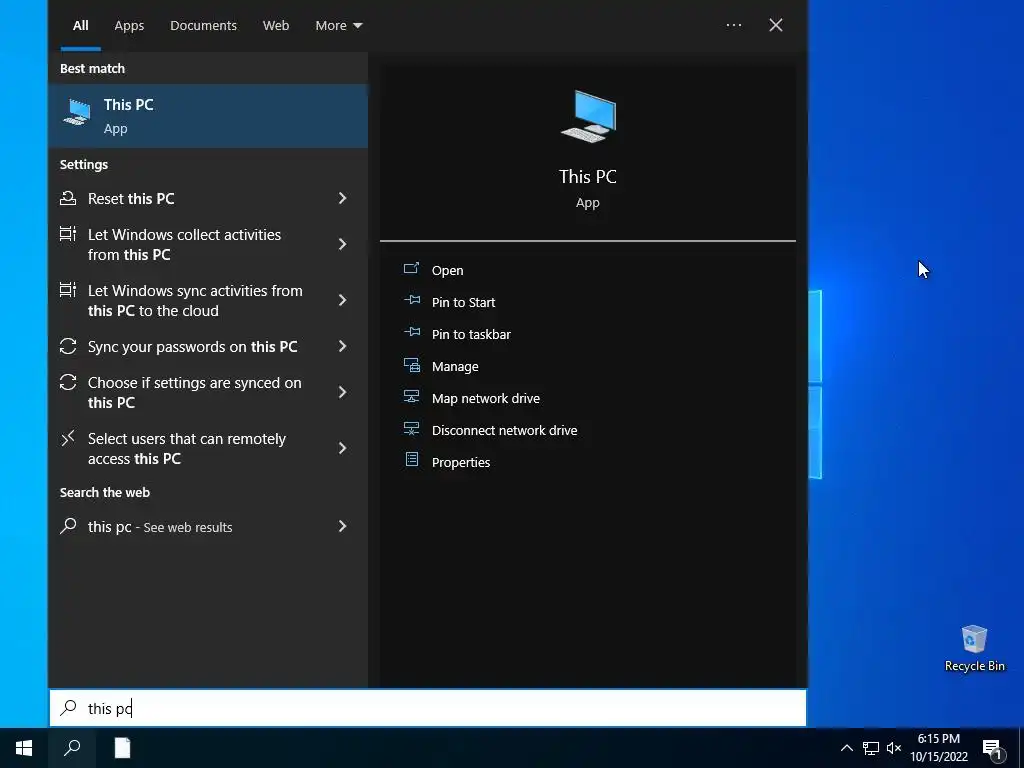Click the Settings section heading
Viewport: 1024px width, 768px height.
pyautogui.click(x=84, y=164)
